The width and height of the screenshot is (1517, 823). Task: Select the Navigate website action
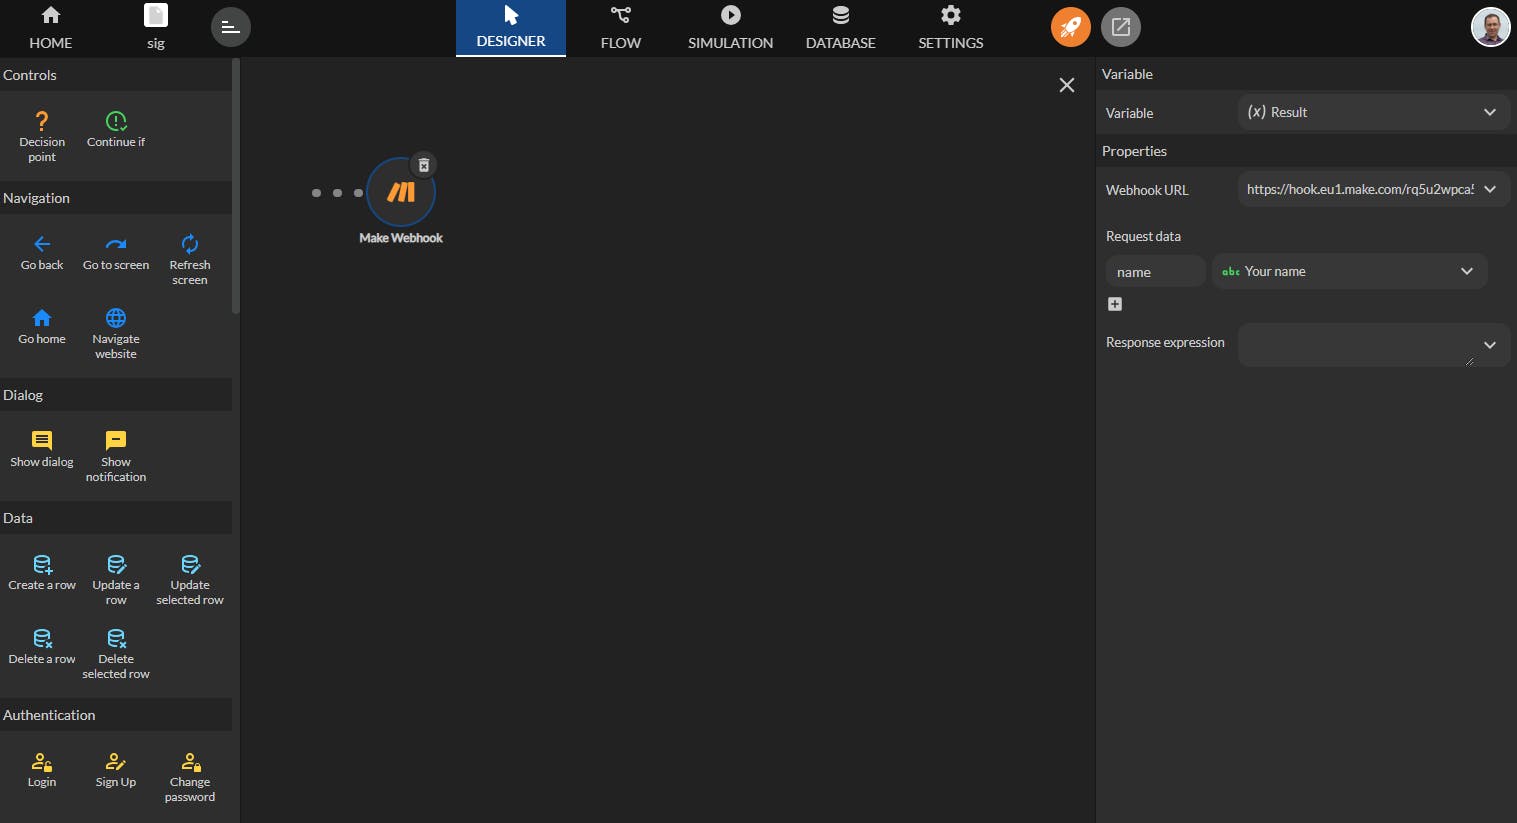[x=116, y=333]
